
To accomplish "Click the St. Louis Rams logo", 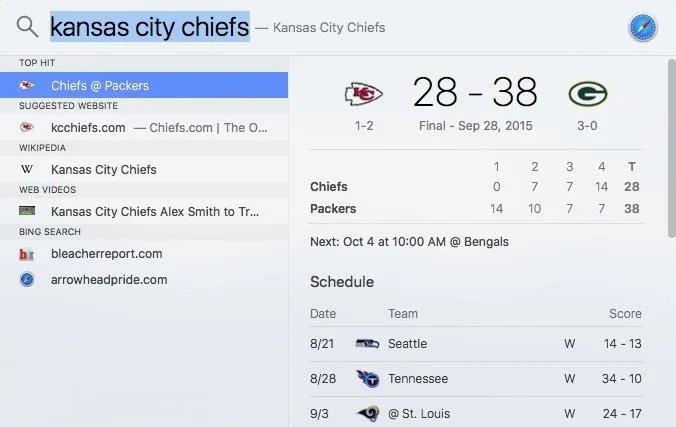I will click(368, 413).
